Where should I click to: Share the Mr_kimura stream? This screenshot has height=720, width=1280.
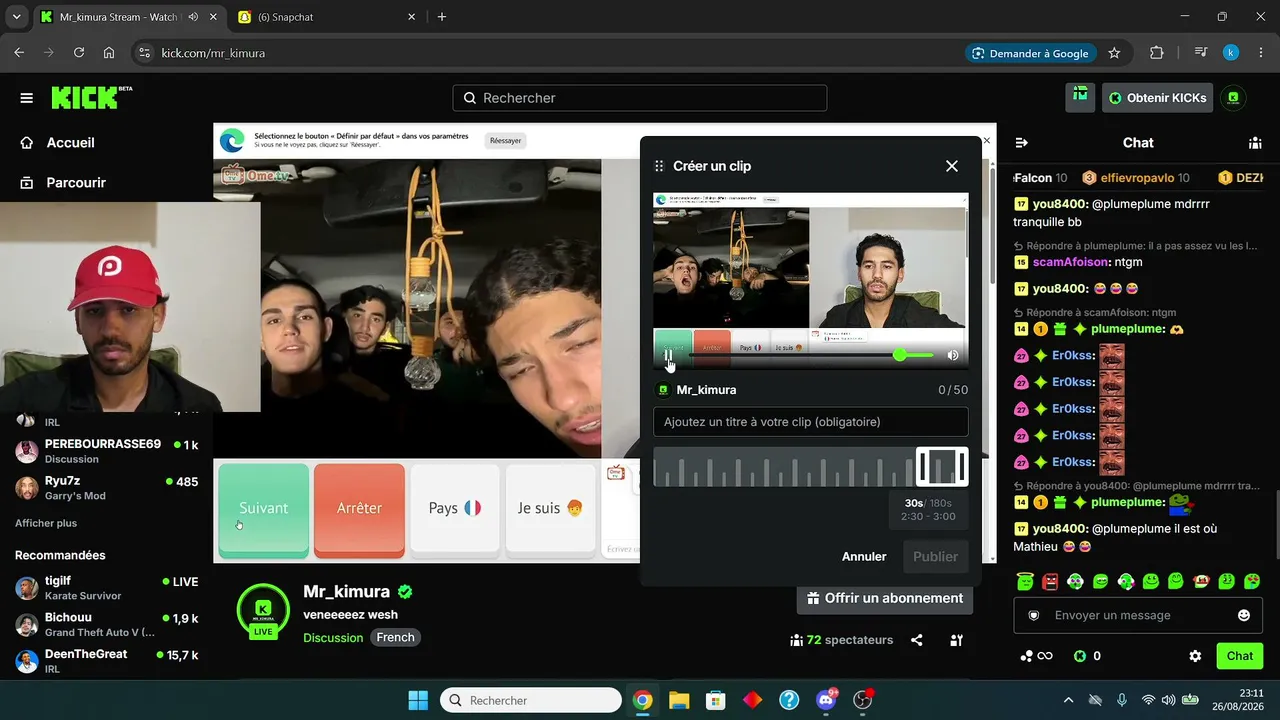(917, 640)
